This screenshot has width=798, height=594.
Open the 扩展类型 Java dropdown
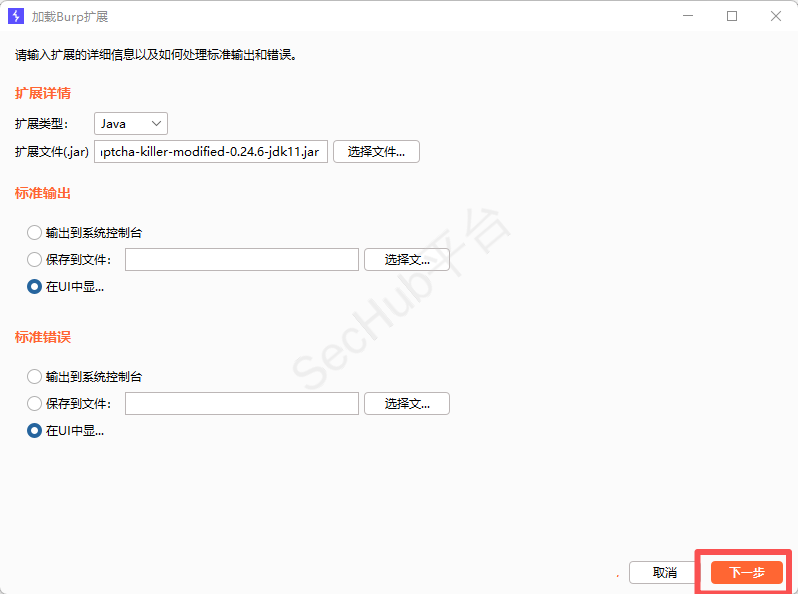(131, 123)
